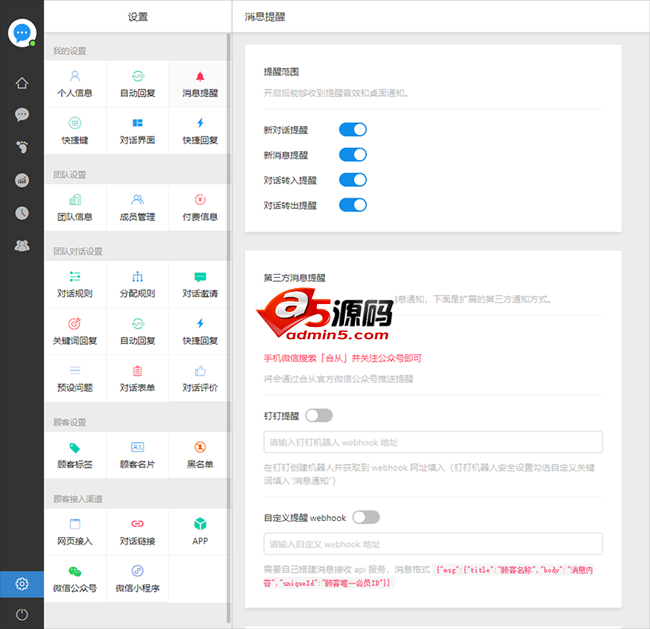Open 对话邀请 tile
The width and height of the screenshot is (650, 629).
pyautogui.click(x=200, y=284)
